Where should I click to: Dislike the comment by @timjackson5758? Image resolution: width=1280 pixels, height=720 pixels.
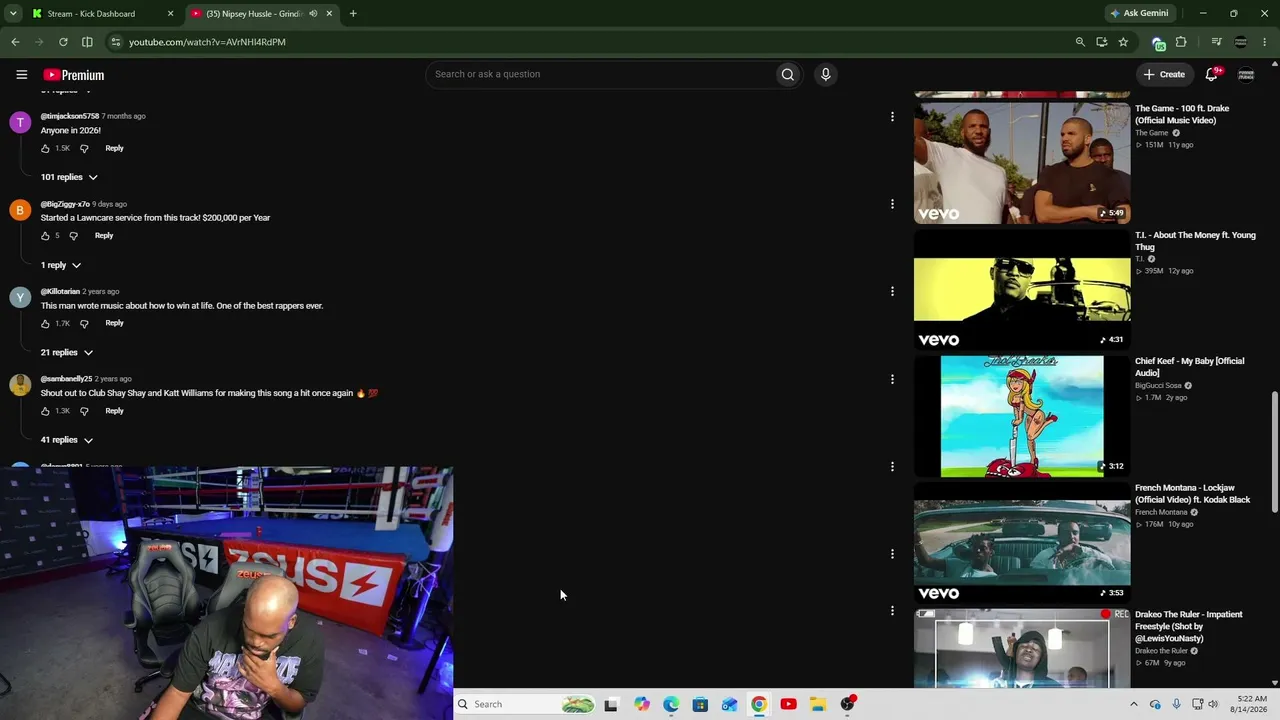[84, 148]
